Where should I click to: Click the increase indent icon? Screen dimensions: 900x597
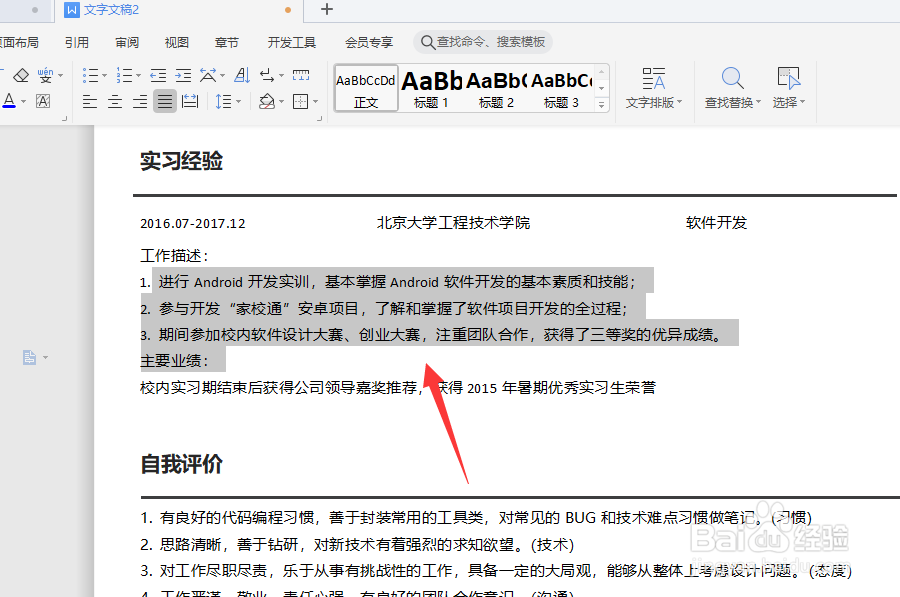(x=183, y=75)
